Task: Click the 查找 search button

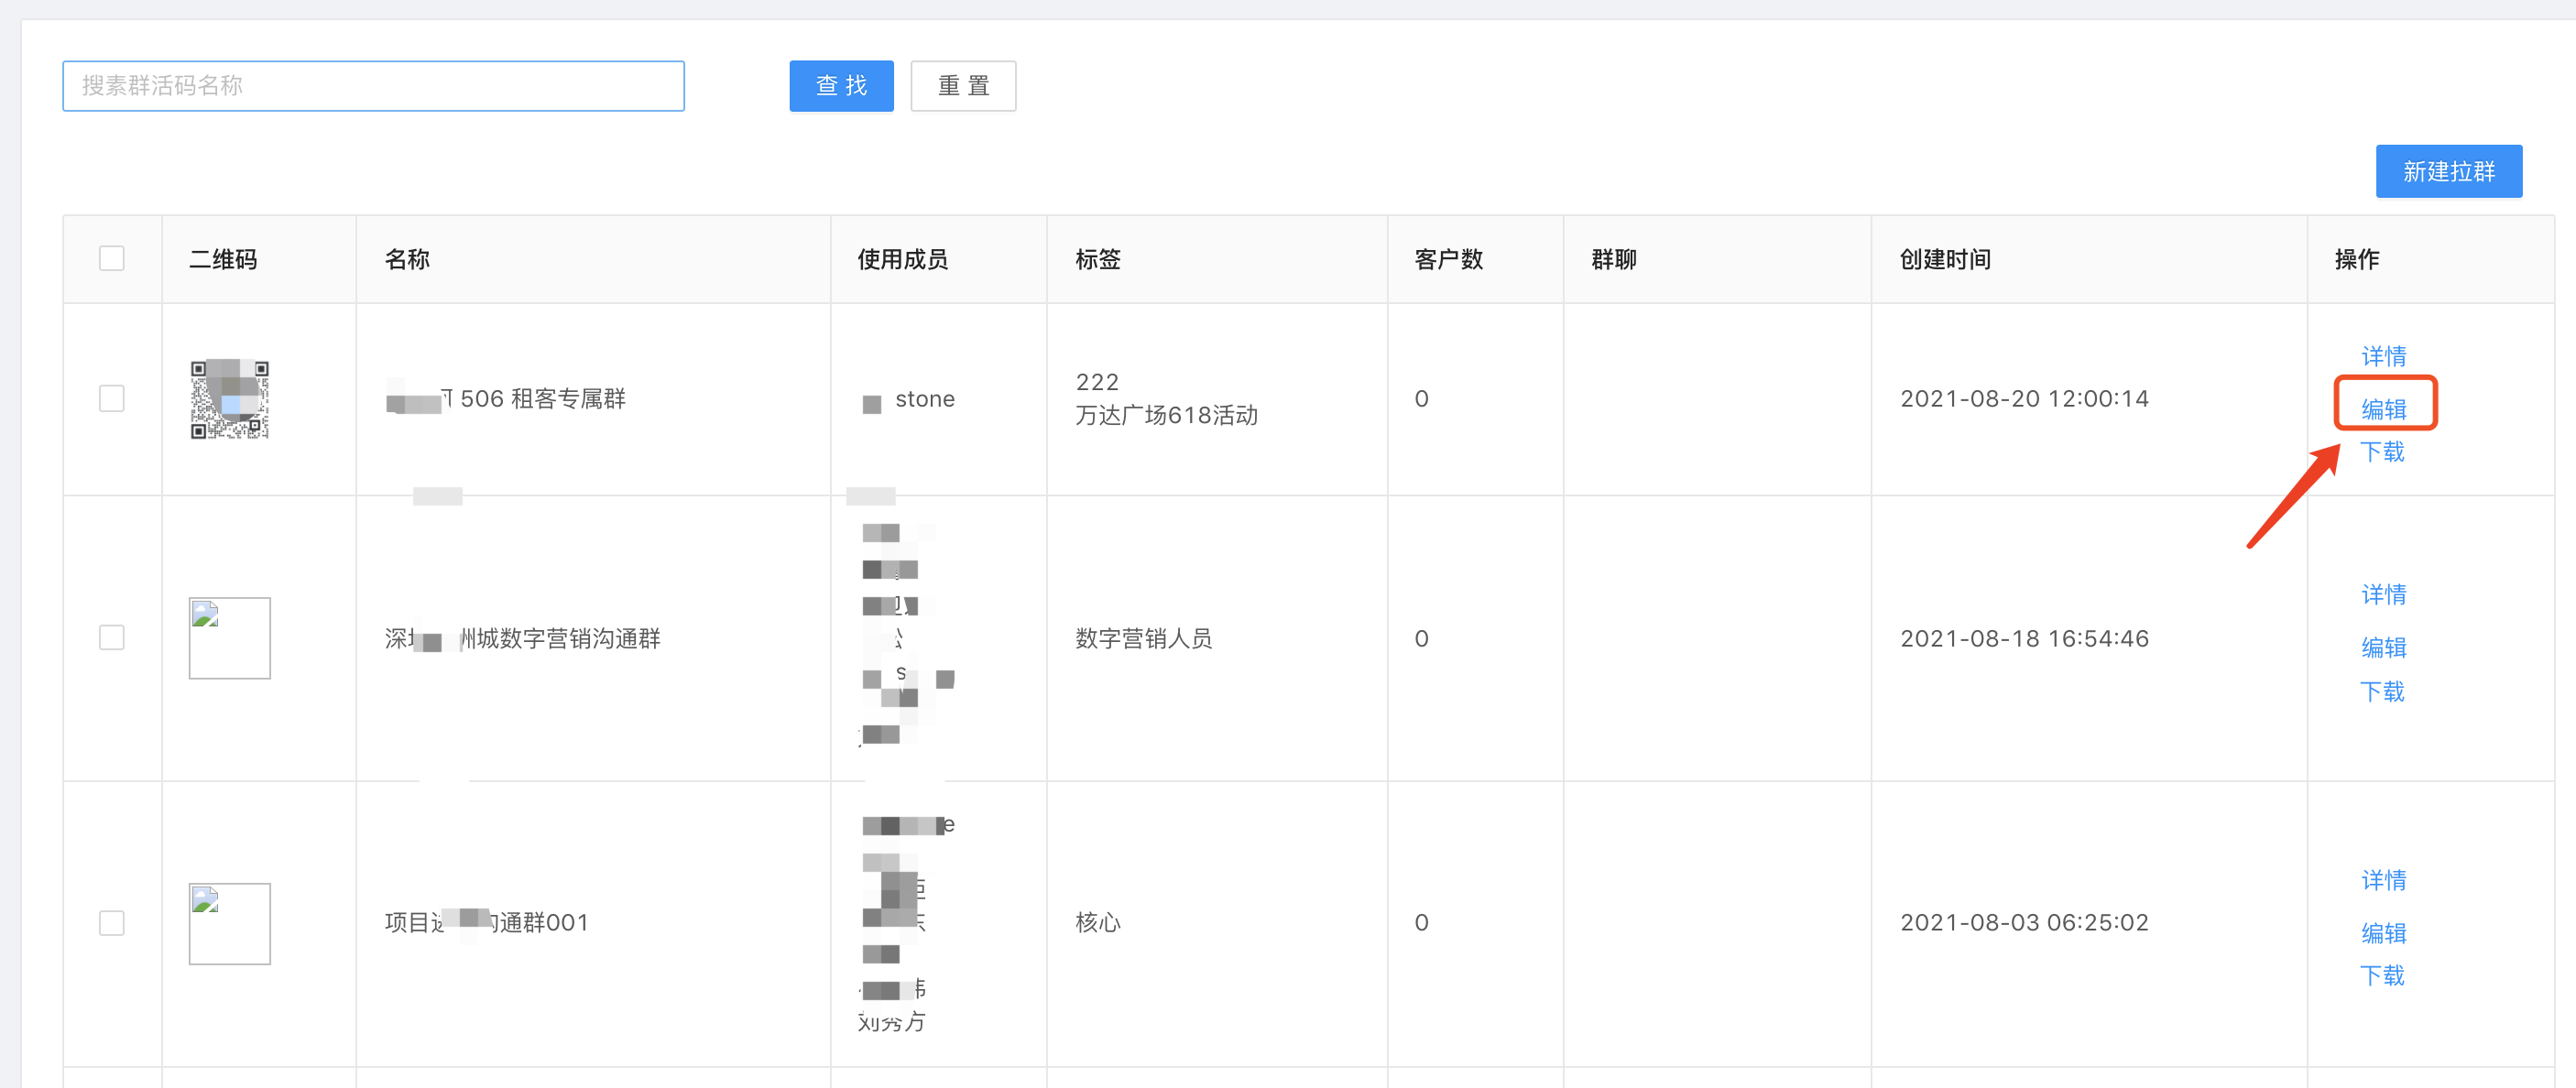Action: [x=840, y=86]
